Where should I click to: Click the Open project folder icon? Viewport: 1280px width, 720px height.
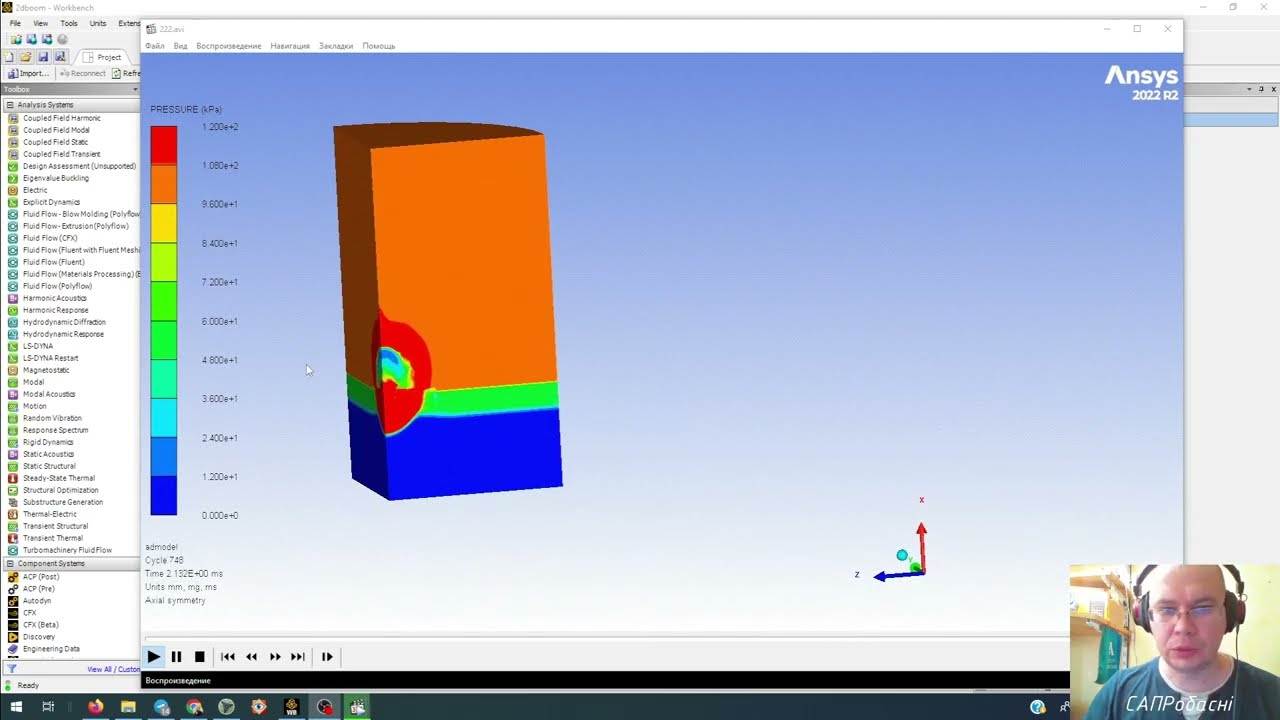[26, 57]
